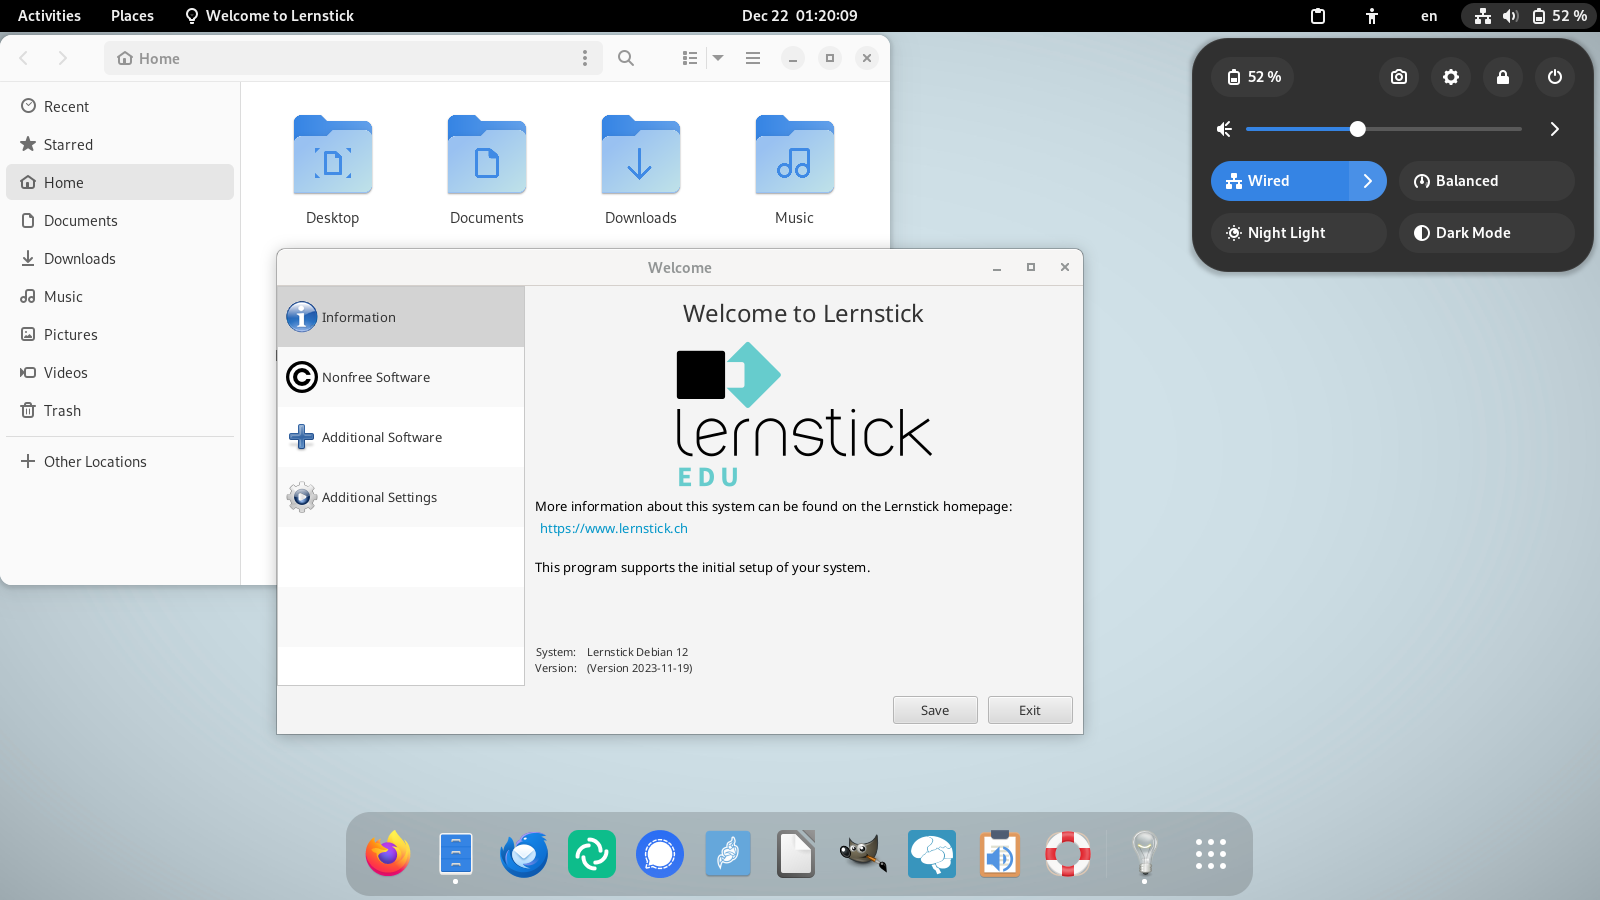The image size is (1600, 900).
Task: Select the Nonfree Software section
Action: point(401,377)
